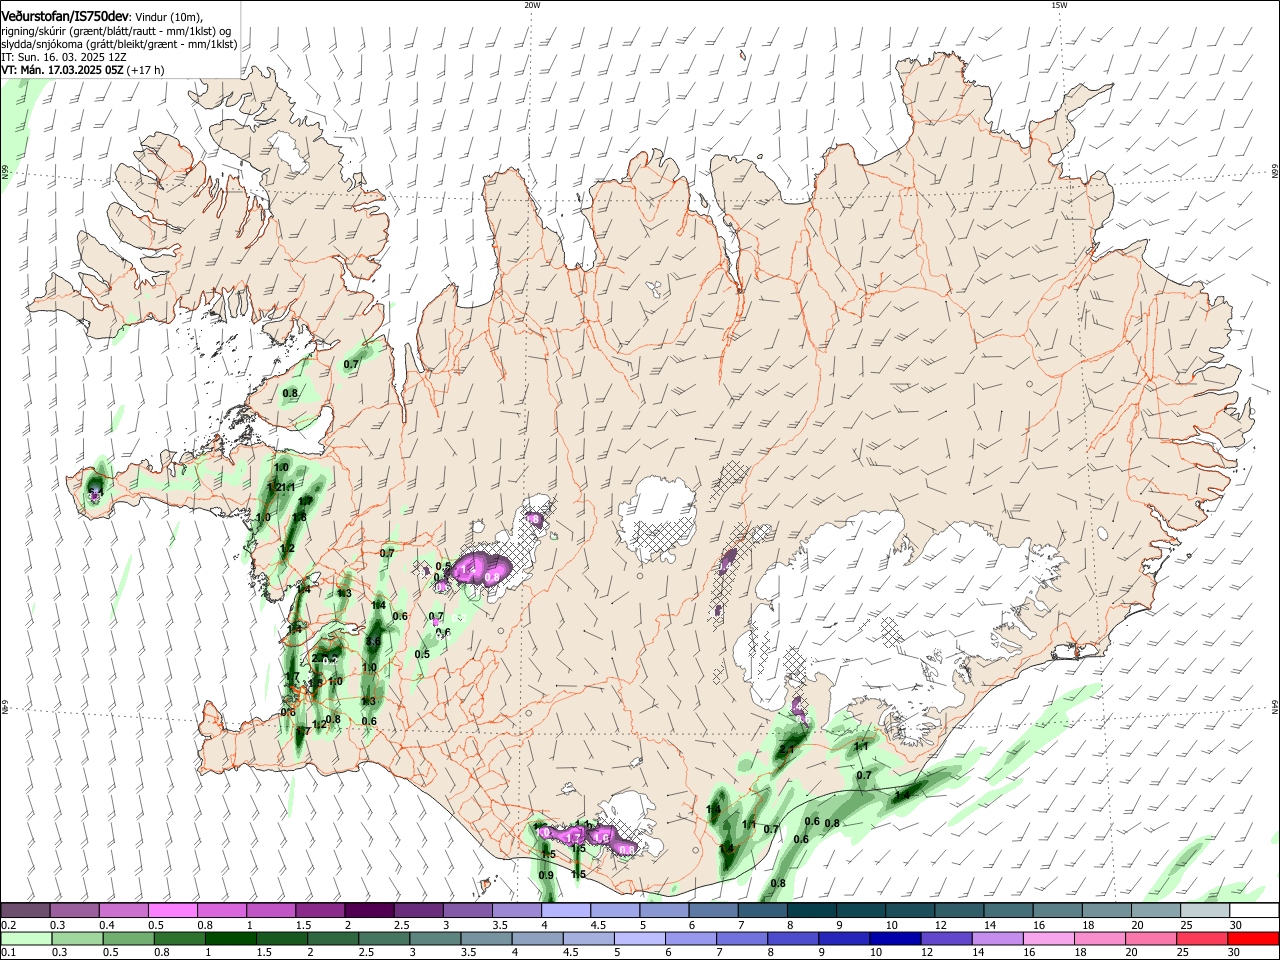The image size is (1280, 960).
Task: Pick the bright red above-30 rain swatch
Action: click(1255, 939)
